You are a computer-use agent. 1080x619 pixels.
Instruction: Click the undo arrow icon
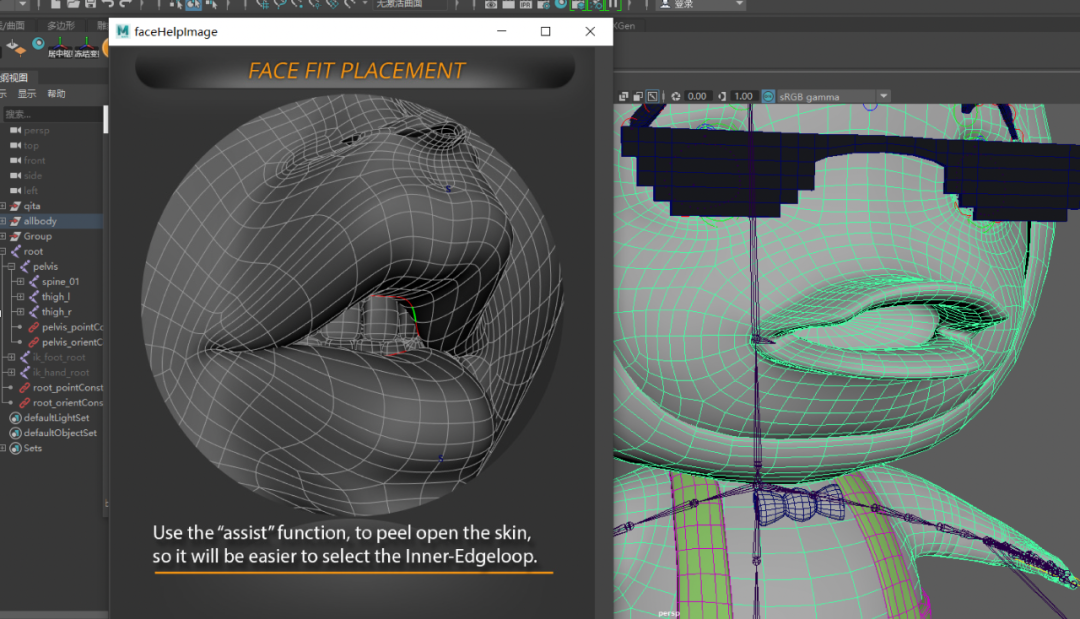(106, 4)
